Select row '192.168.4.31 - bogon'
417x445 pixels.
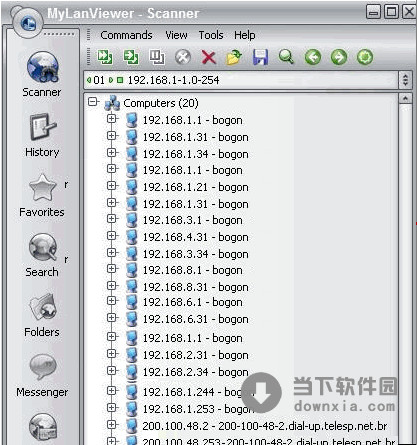click(196, 237)
